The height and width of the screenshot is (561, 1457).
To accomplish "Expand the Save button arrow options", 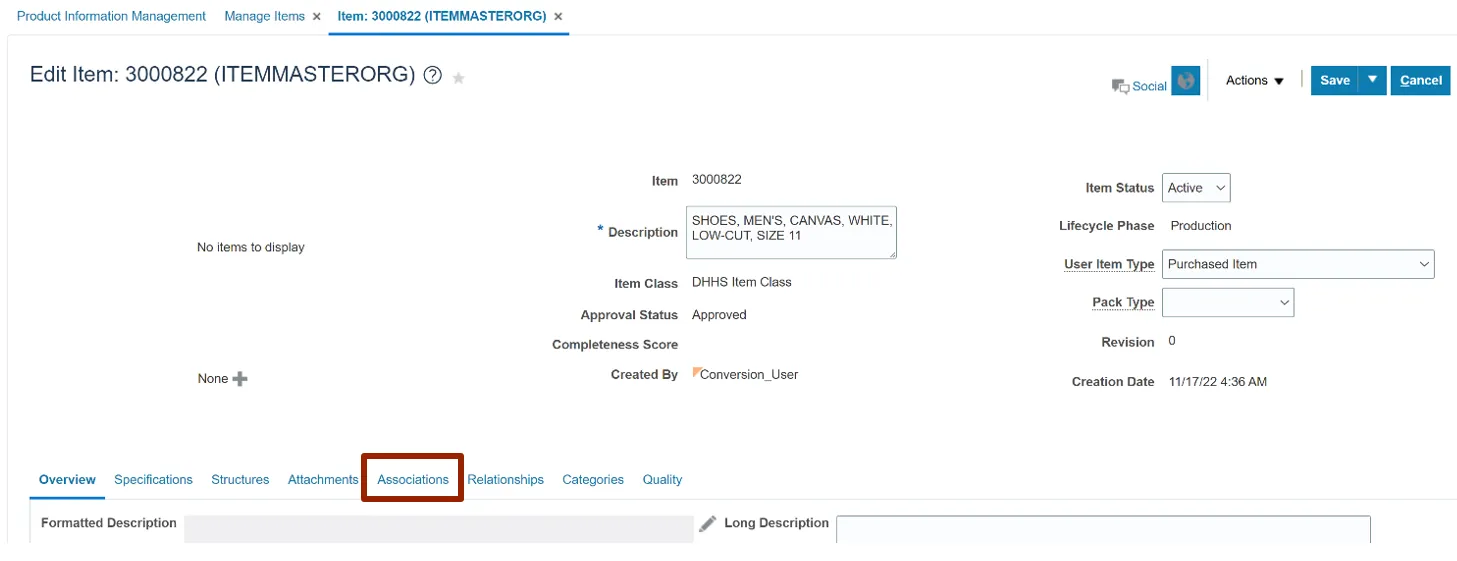I will pyautogui.click(x=1373, y=81).
